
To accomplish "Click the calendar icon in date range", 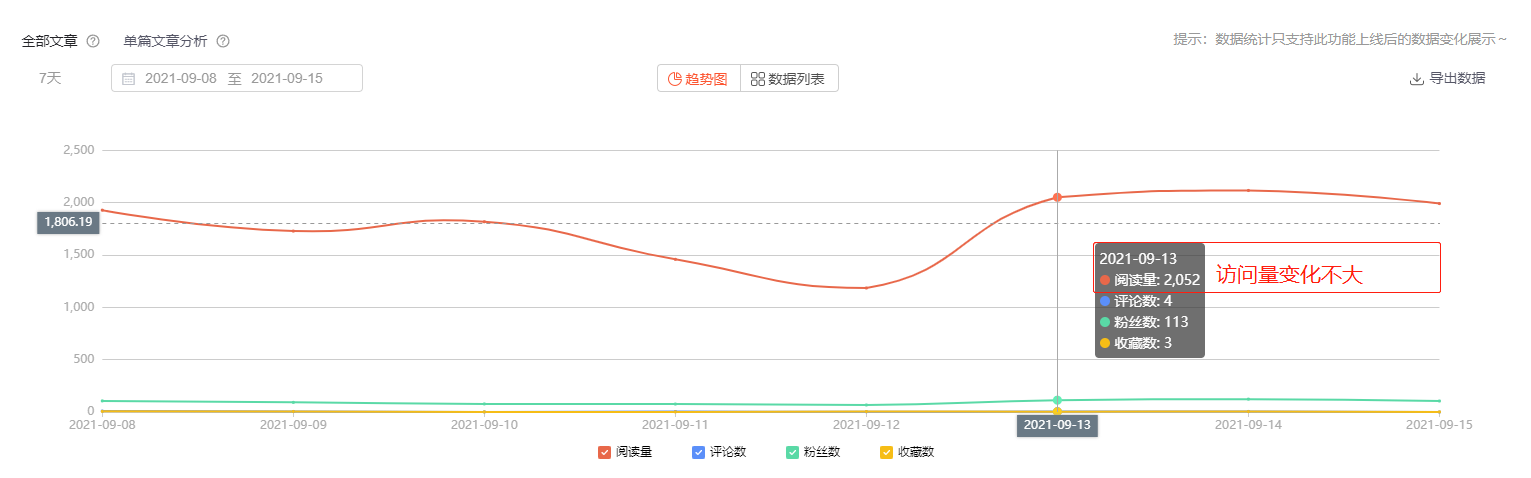I will click(x=128, y=78).
